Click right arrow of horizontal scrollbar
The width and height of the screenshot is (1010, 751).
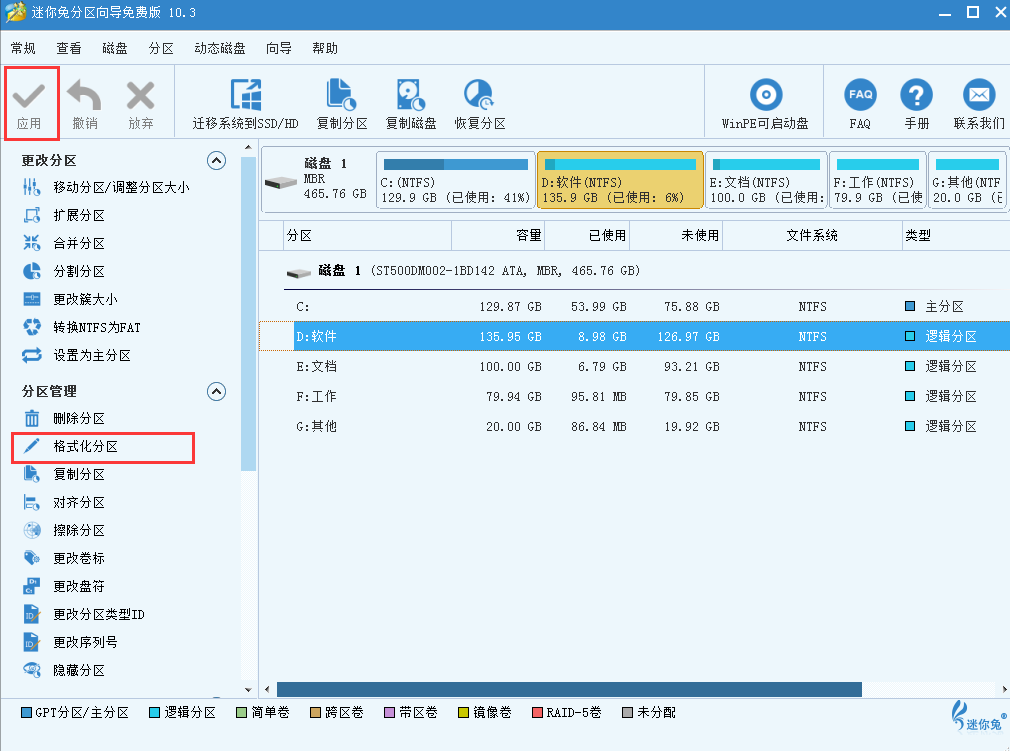[1004, 689]
